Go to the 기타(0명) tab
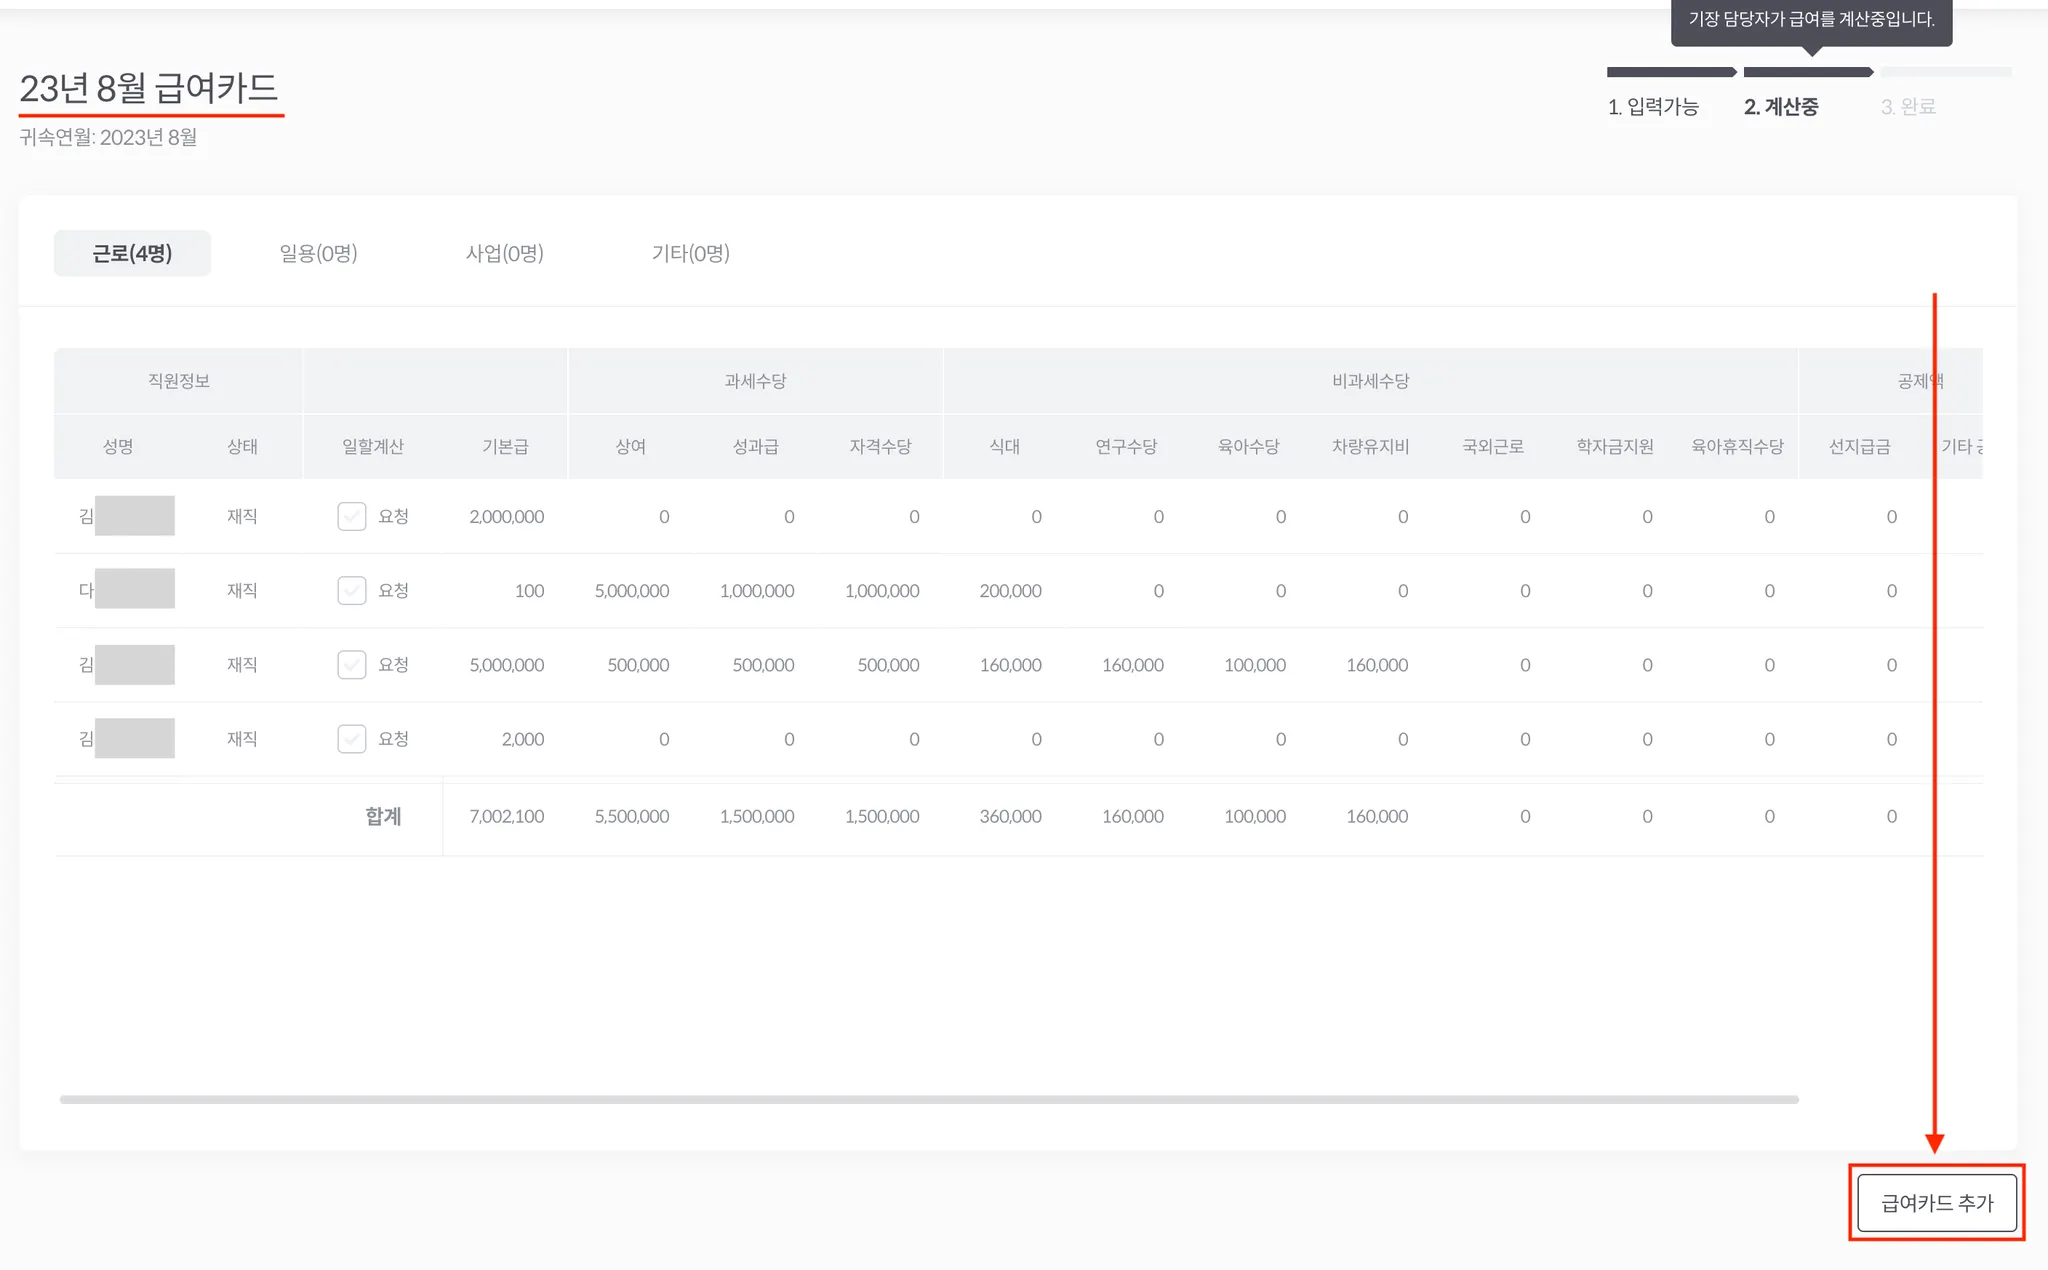 pyautogui.click(x=690, y=253)
